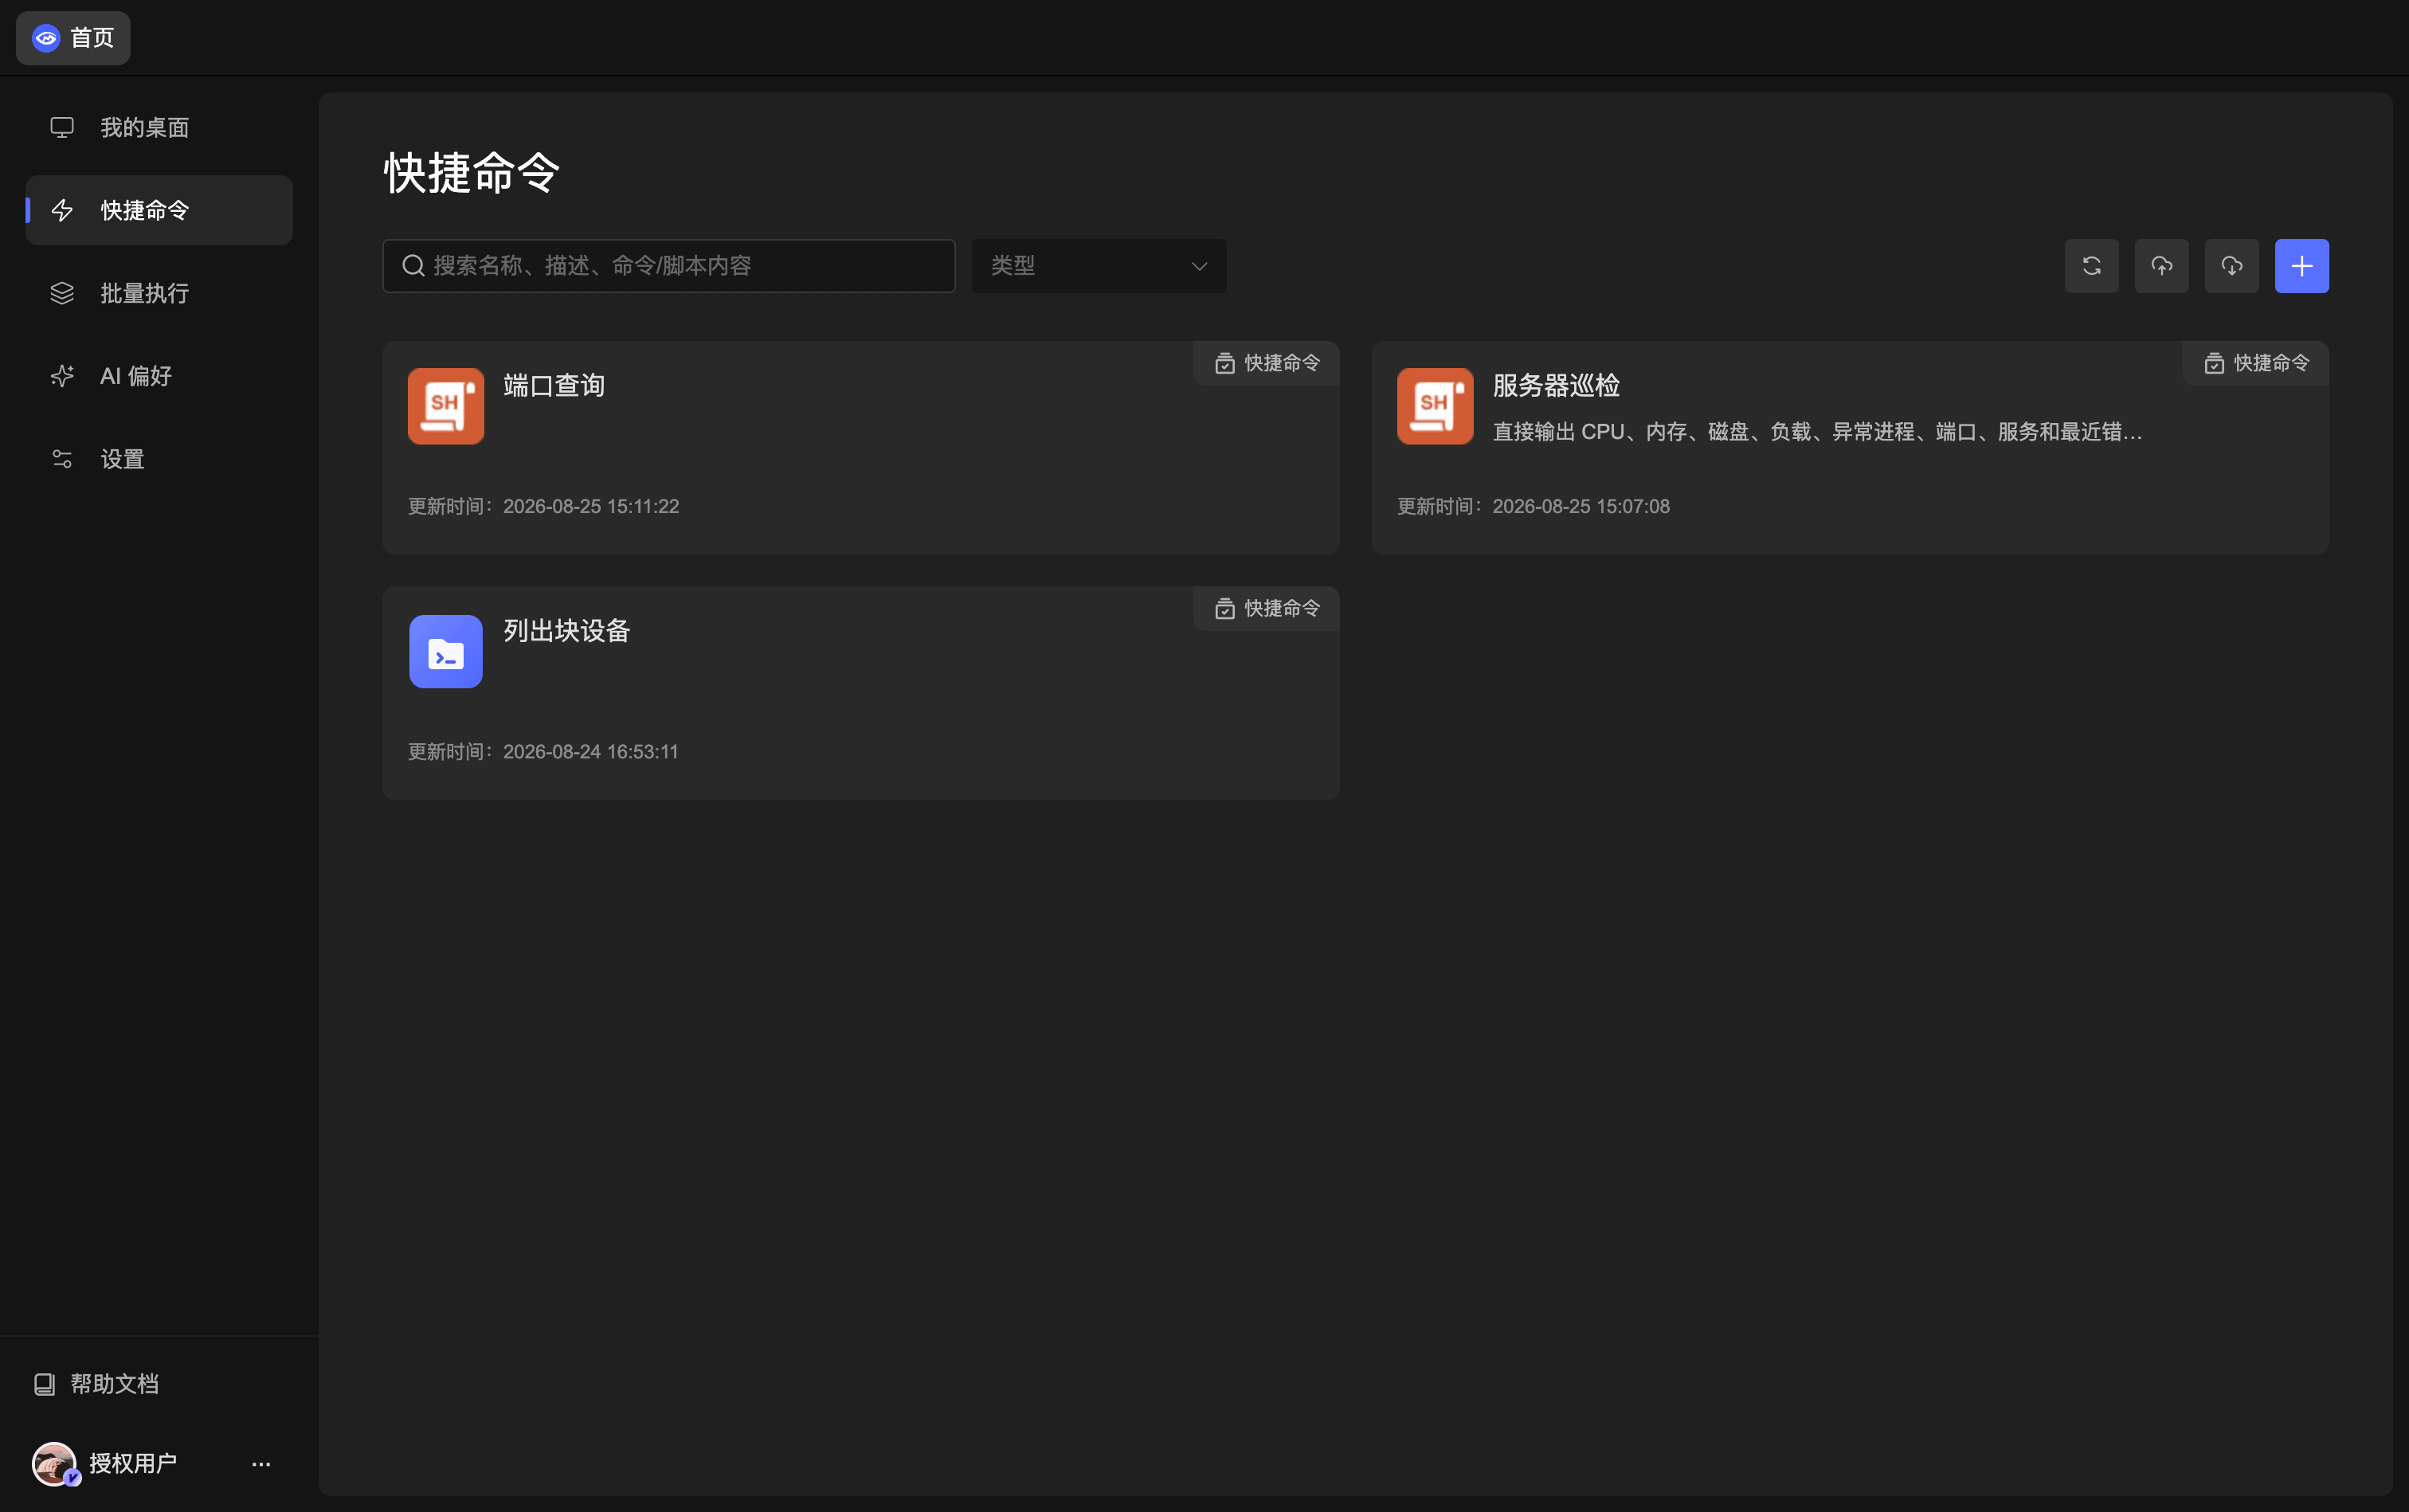Click the three-dot menu beside 授权用户
This screenshot has width=2409, height=1512.
click(x=261, y=1464)
